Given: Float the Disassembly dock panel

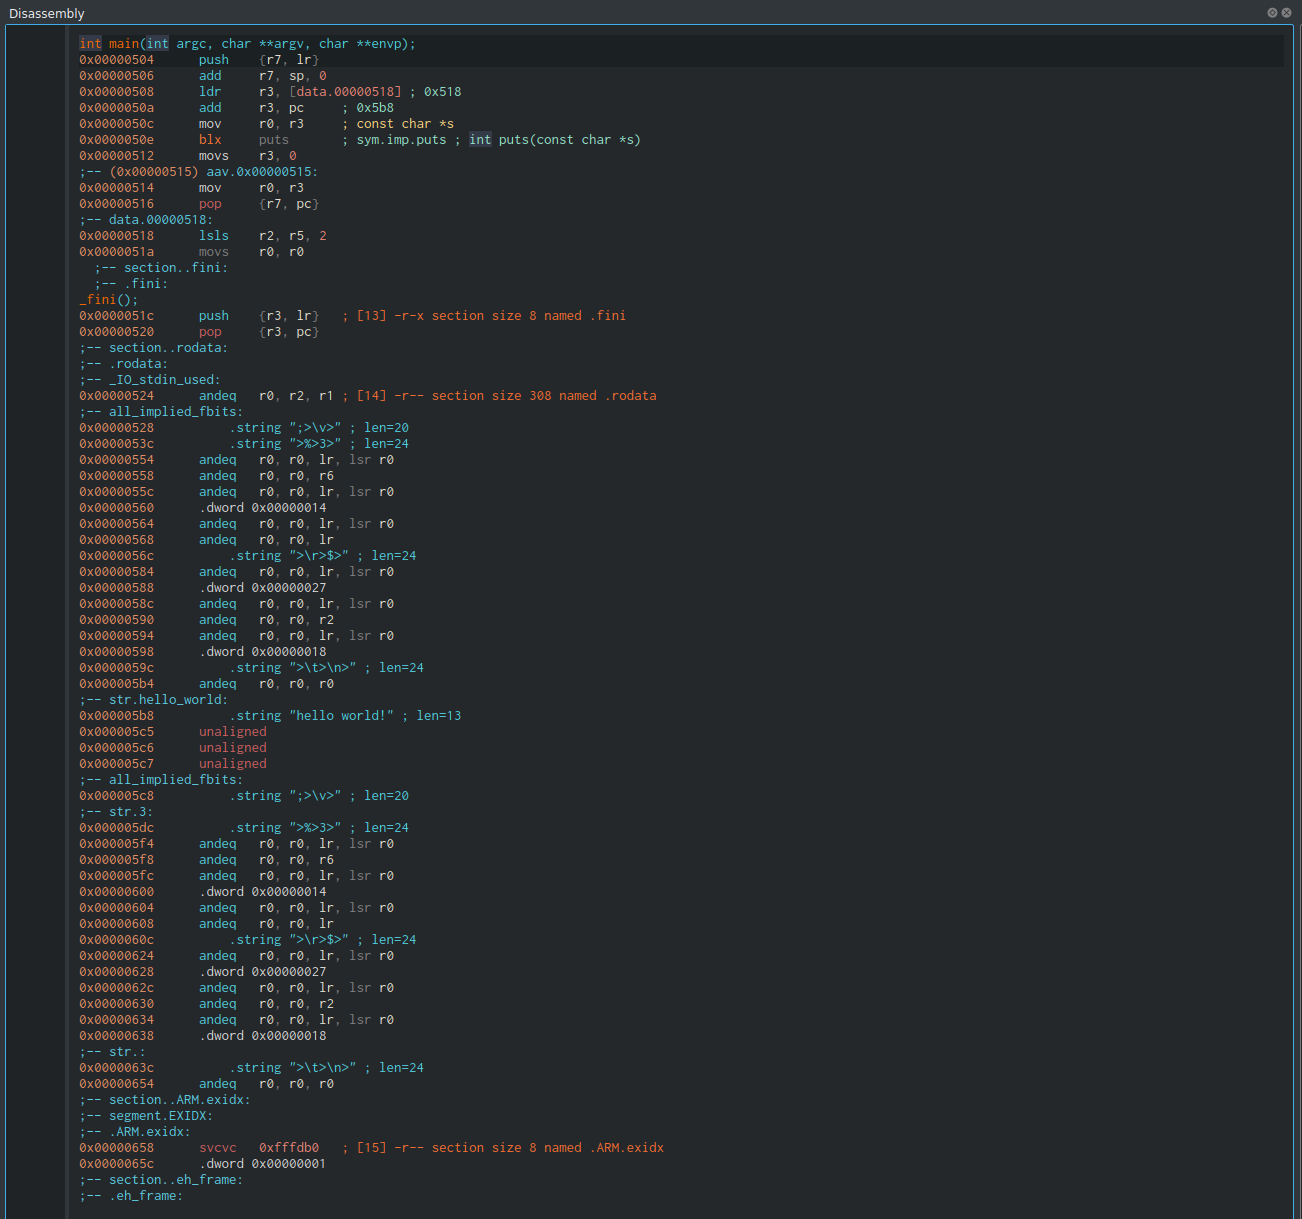Looking at the screenshot, I should (x=1272, y=13).
